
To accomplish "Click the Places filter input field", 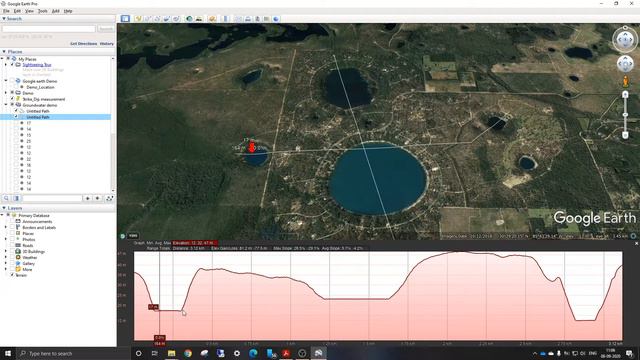I will point(52,198).
